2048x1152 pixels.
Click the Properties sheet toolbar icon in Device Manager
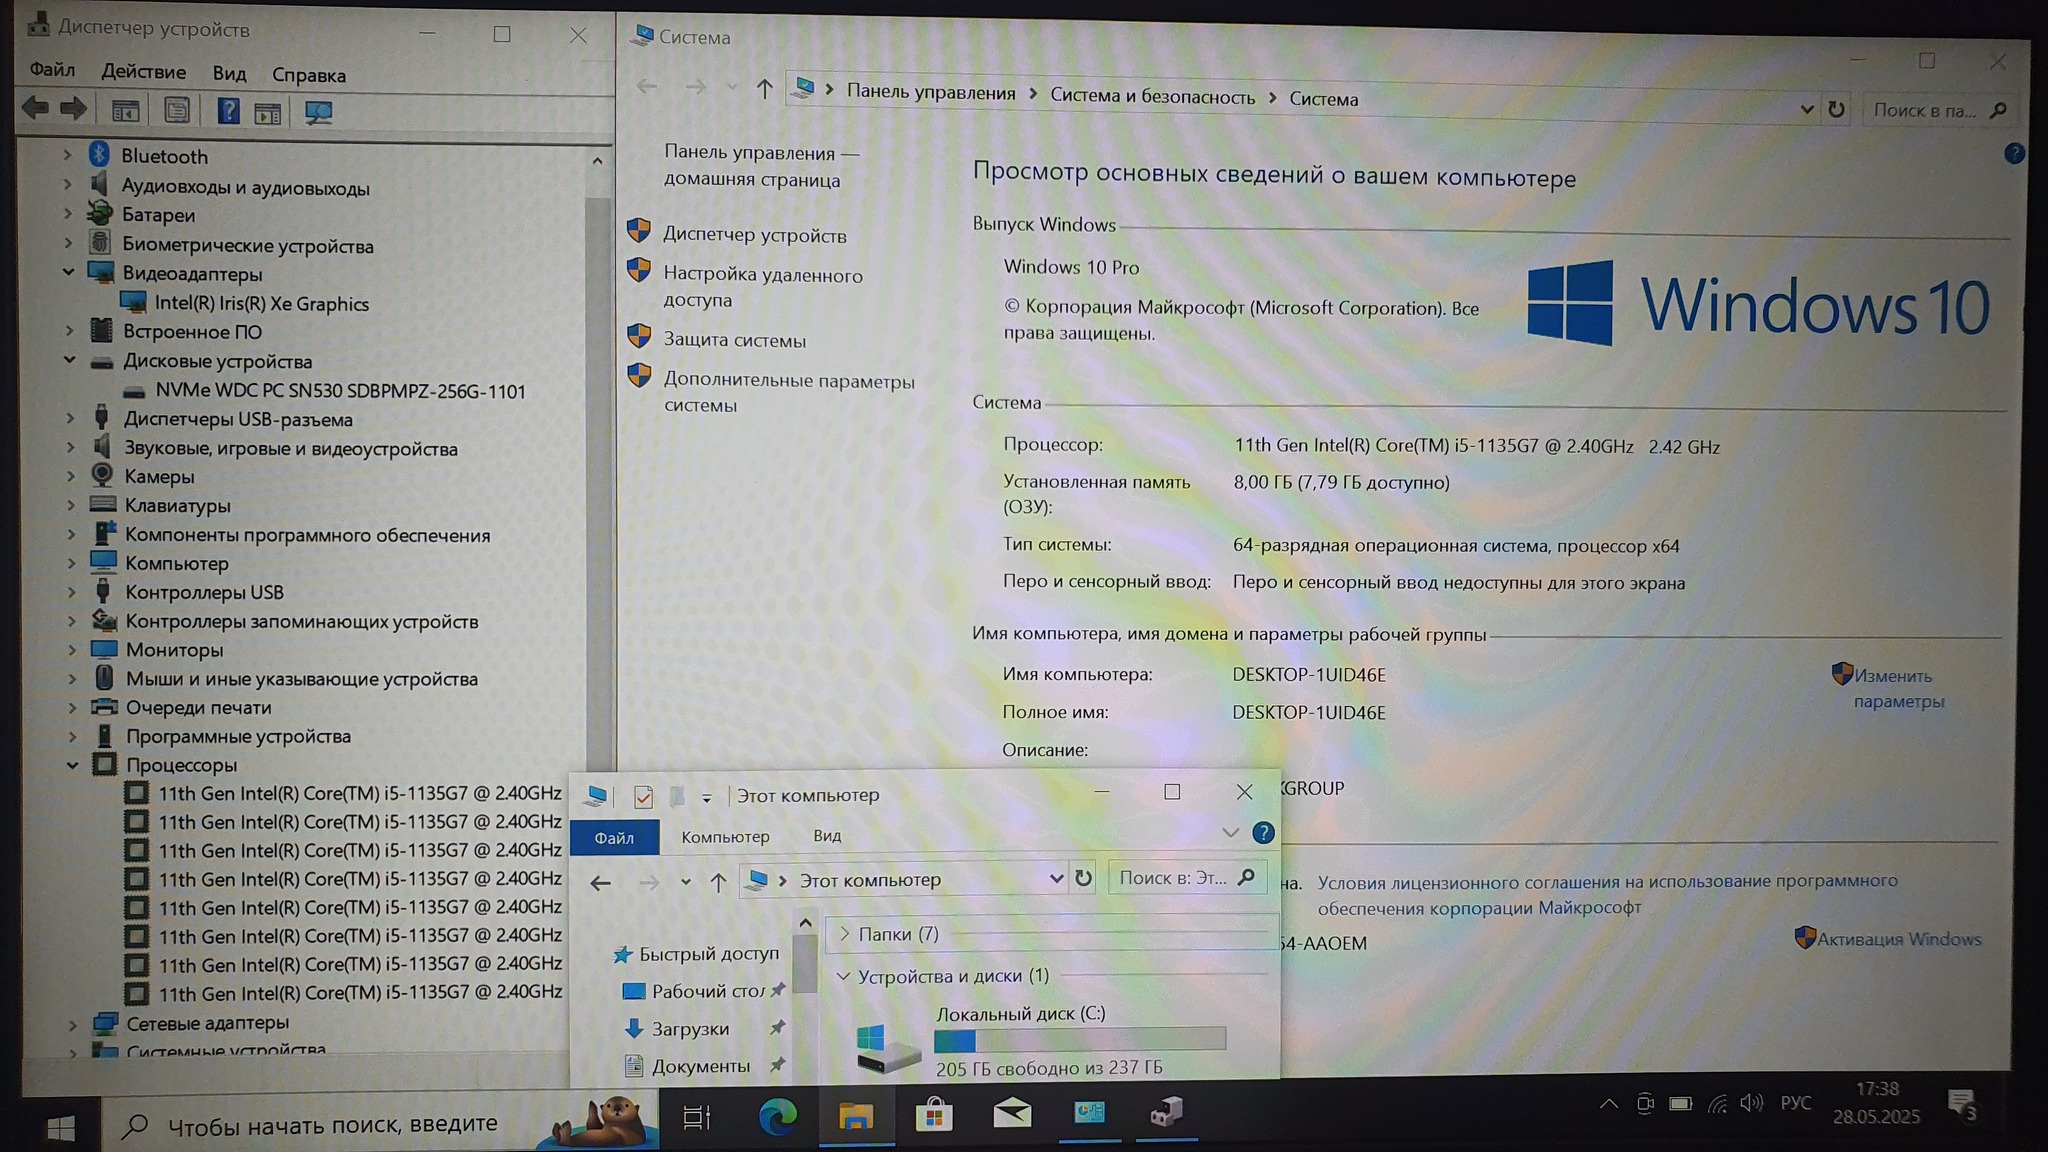pyautogui.click(x=177, y=110)
